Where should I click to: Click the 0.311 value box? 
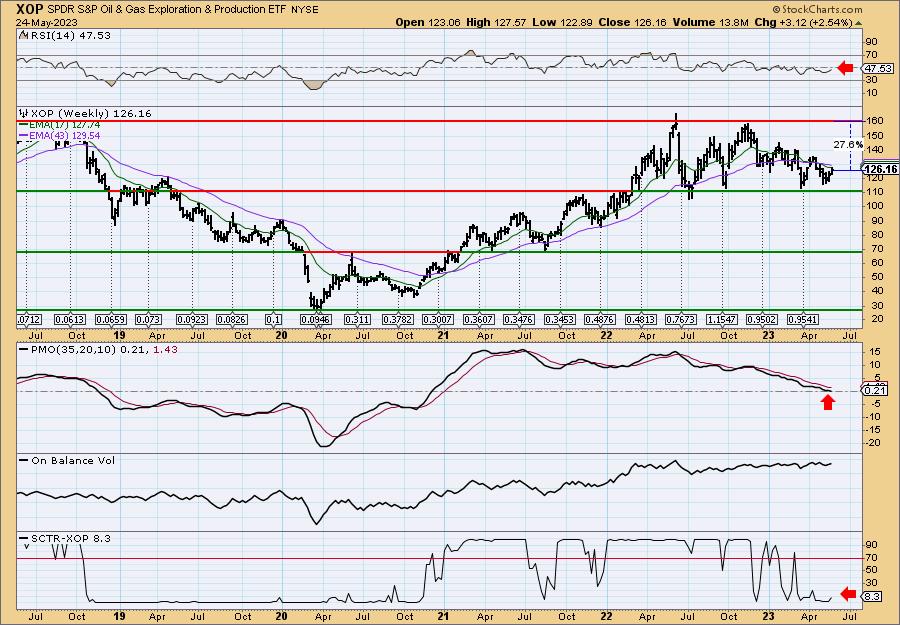point(357,319)
